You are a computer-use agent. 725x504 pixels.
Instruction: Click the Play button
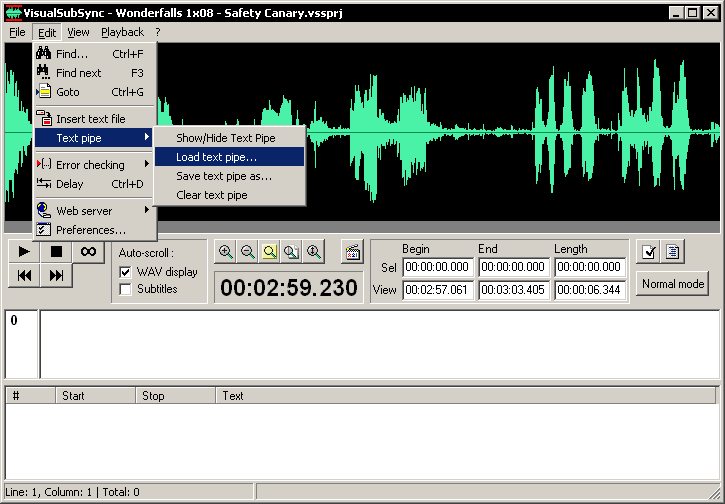coord(24,251)
